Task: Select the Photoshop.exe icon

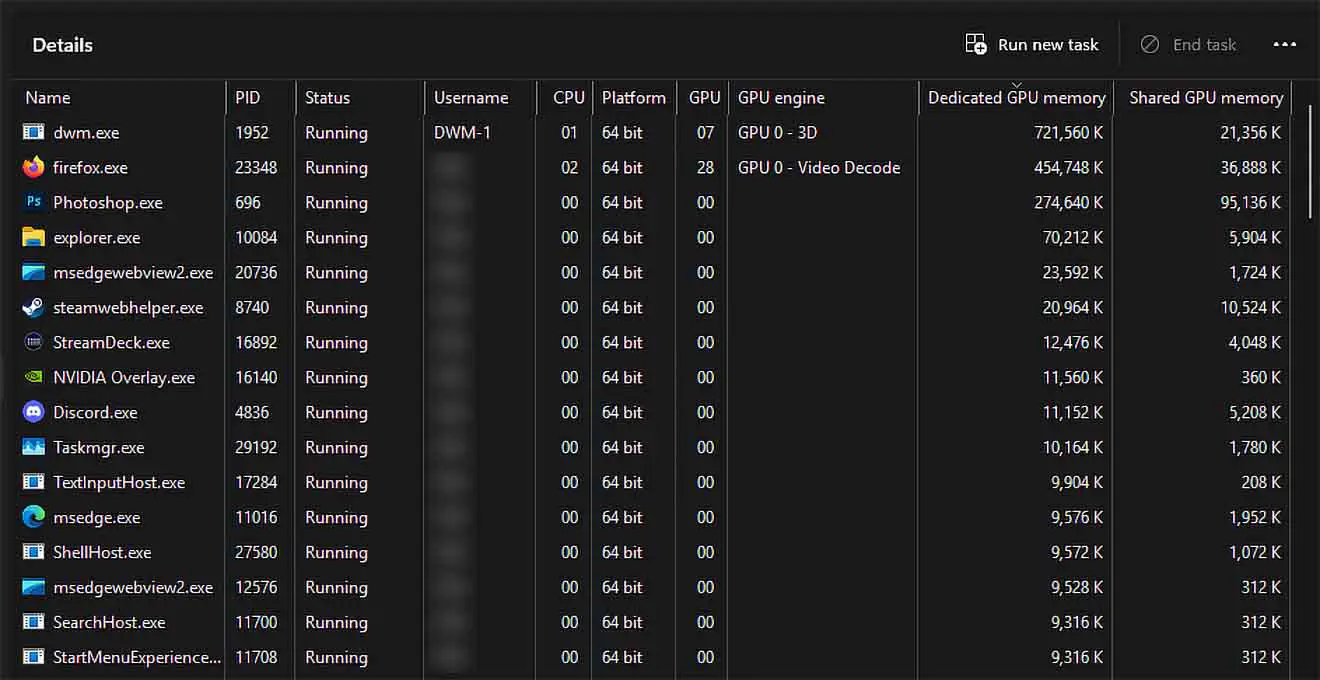Action: coord(34,202)
